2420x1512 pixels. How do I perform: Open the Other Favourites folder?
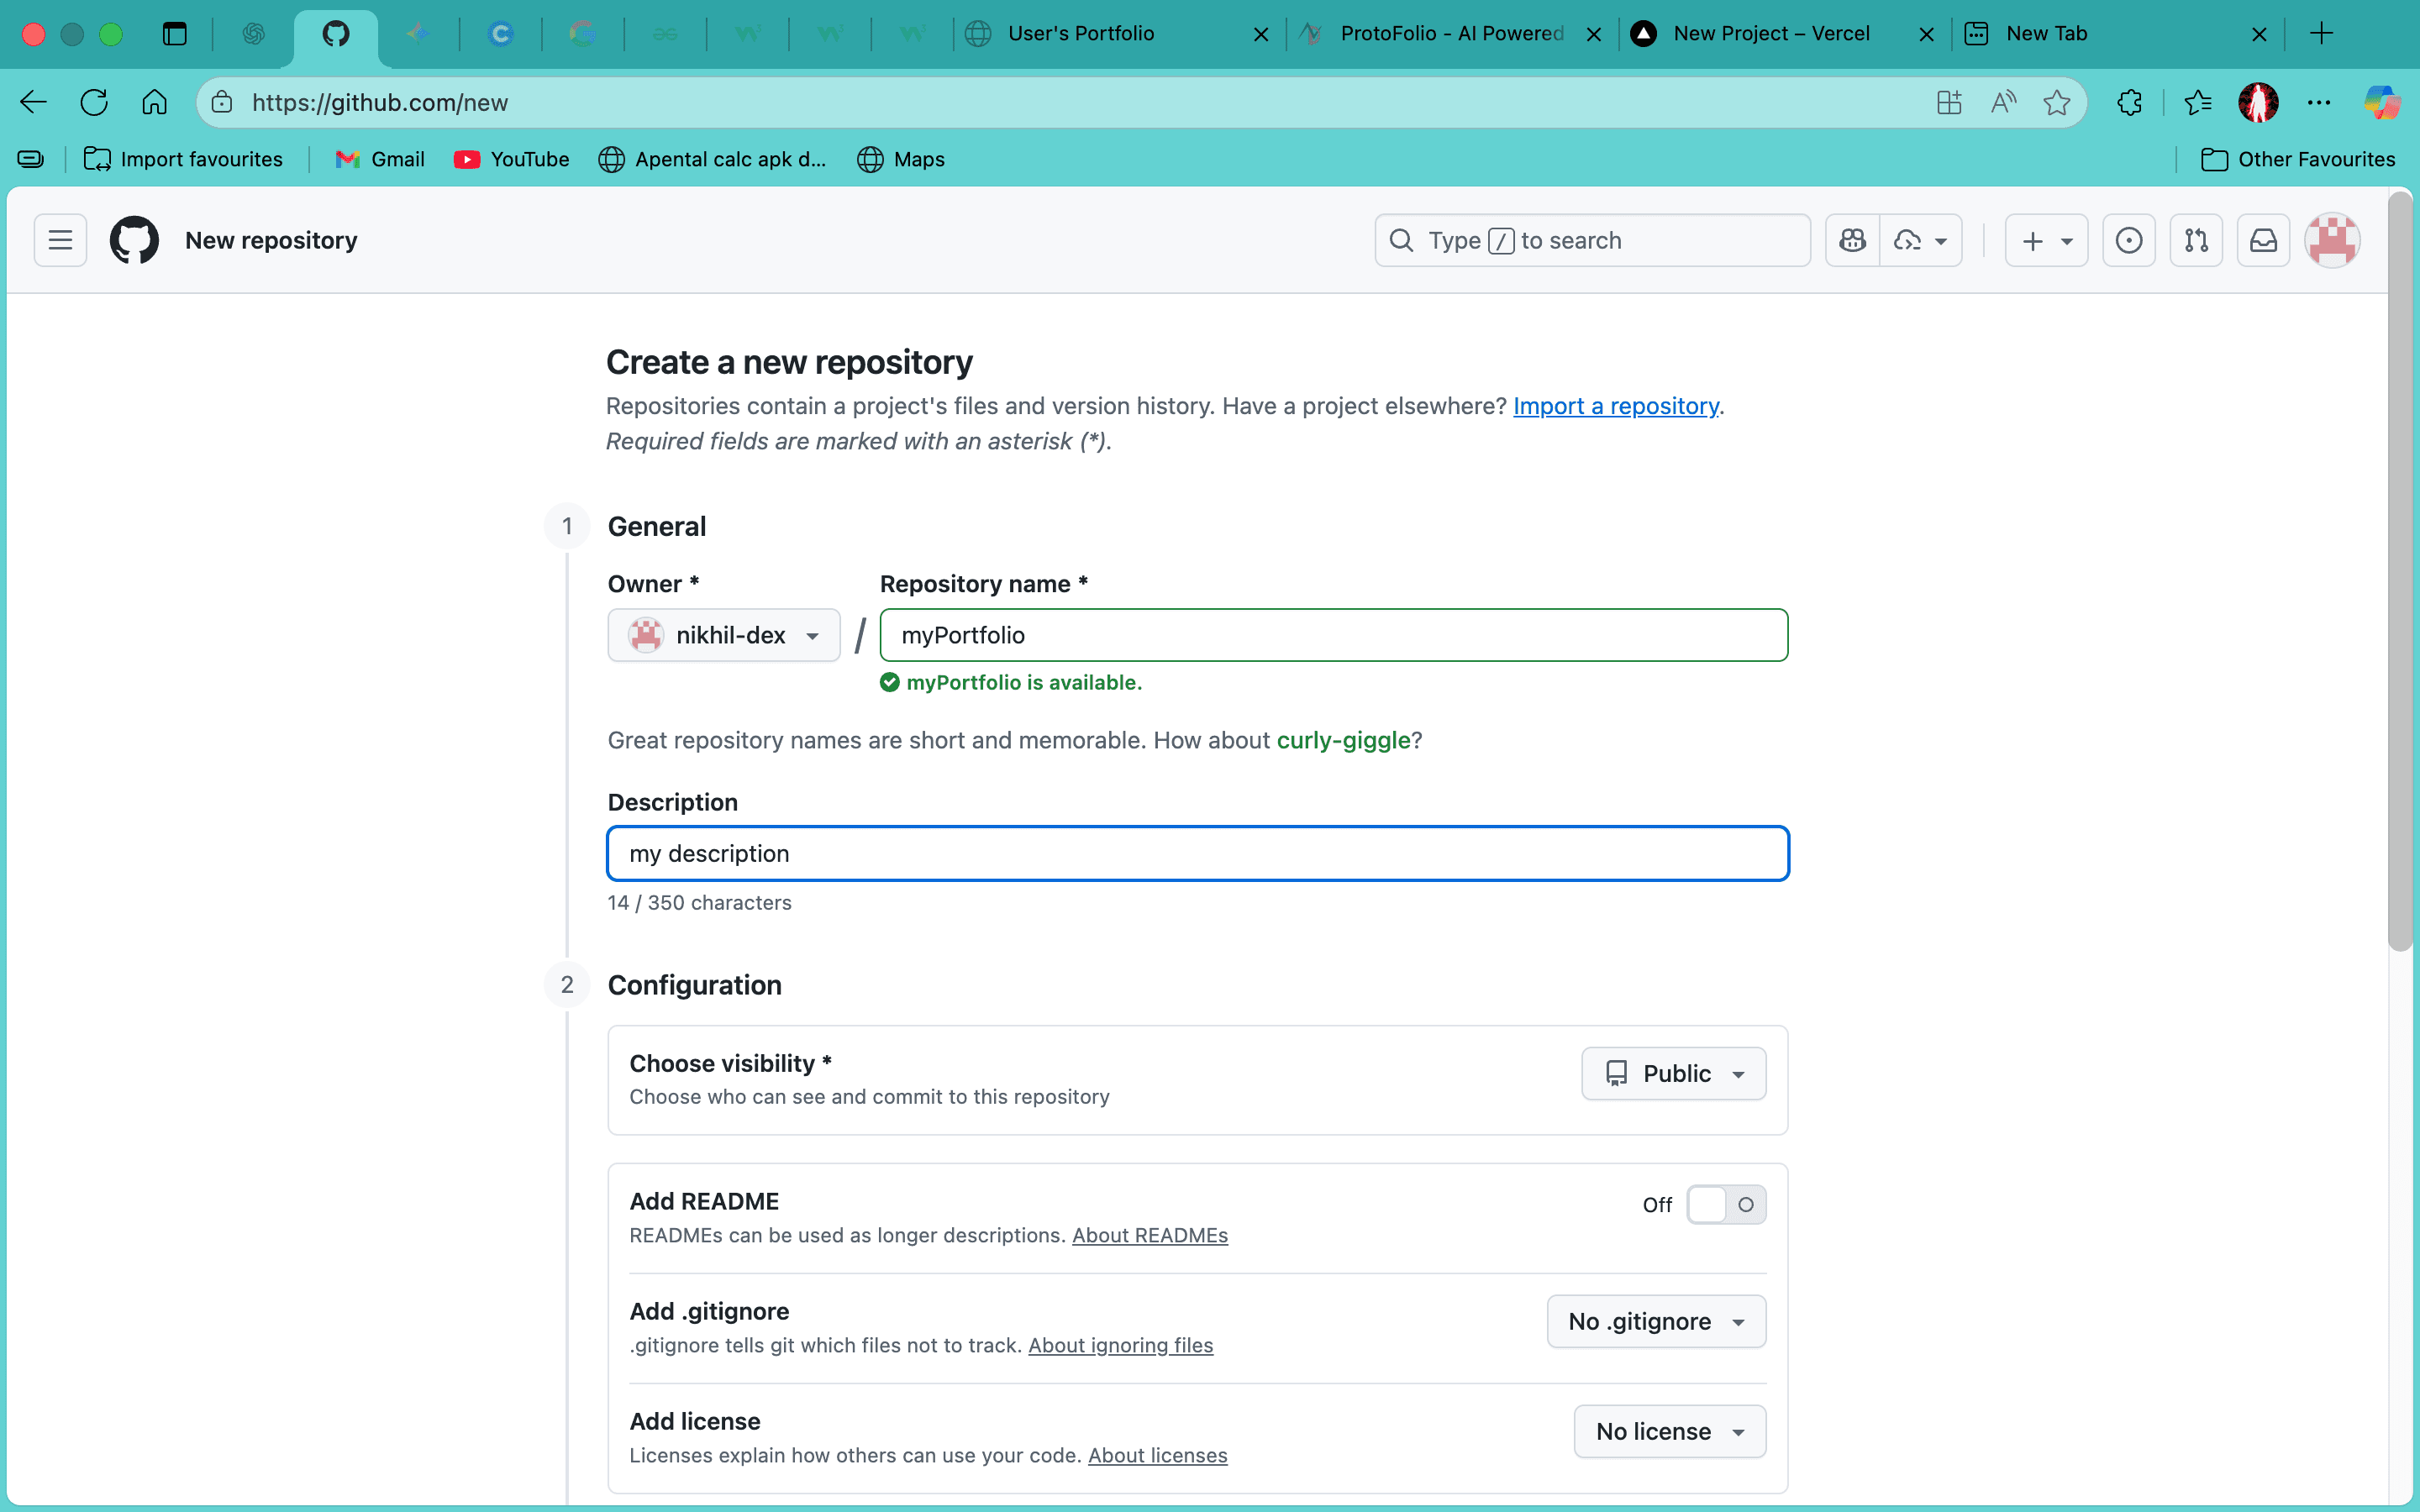2298,159
